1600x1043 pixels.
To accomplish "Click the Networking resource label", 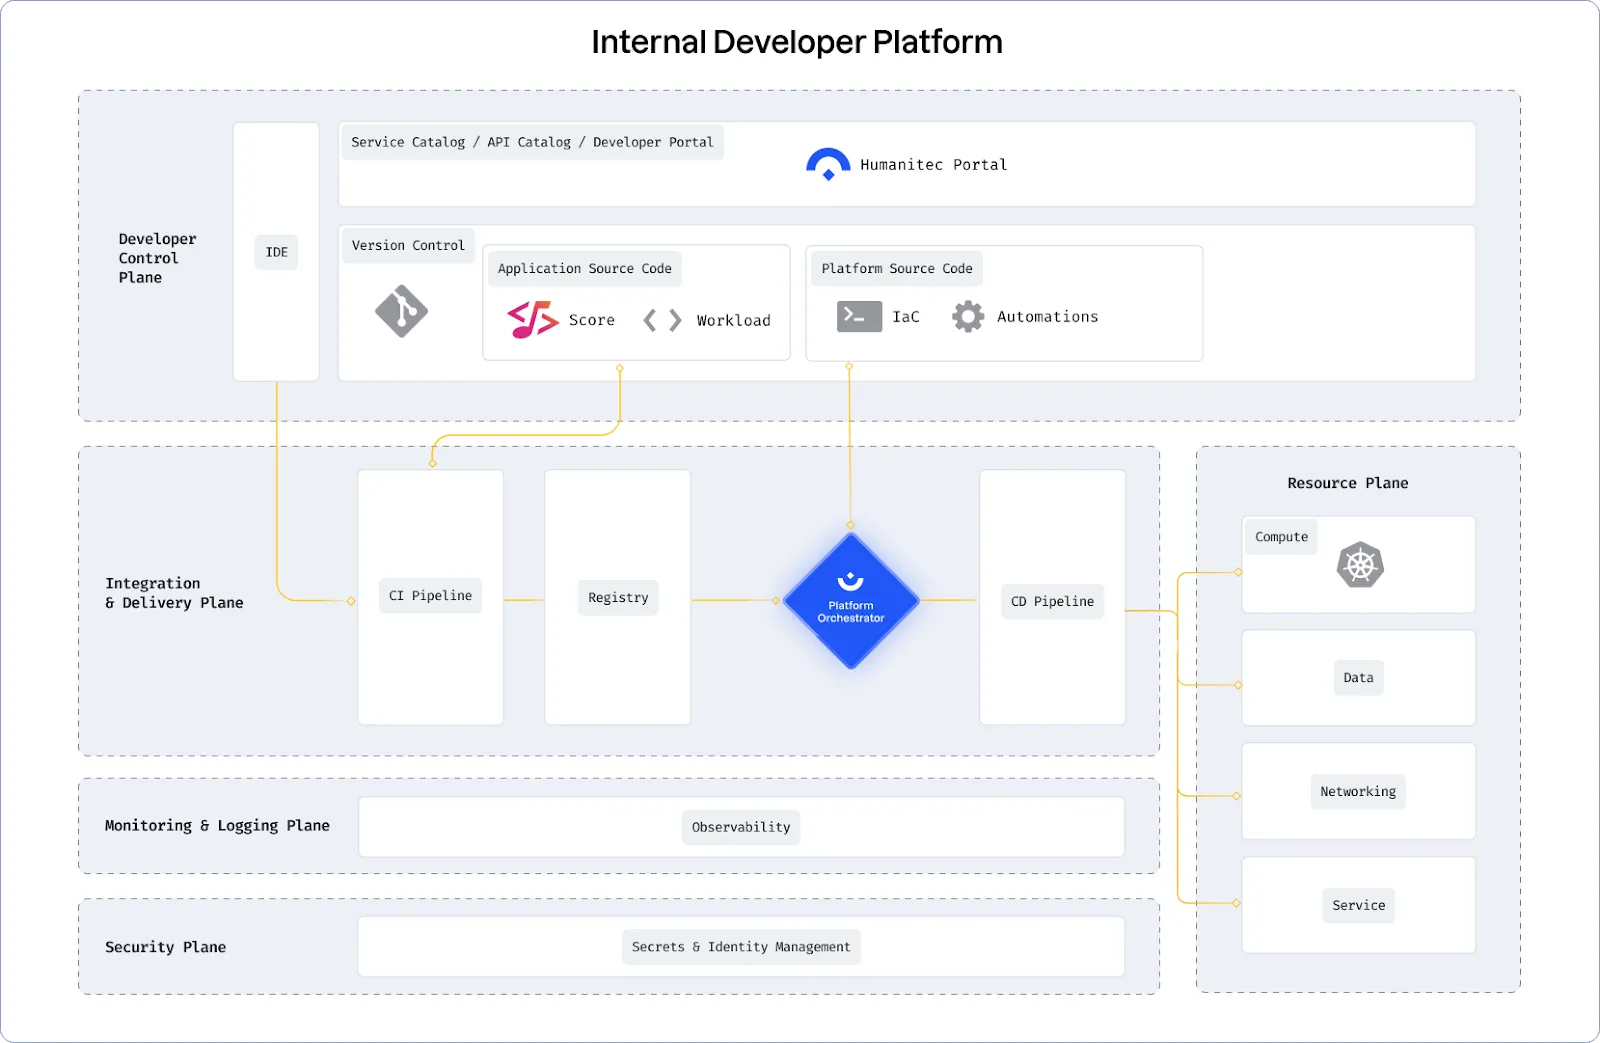I will (1358, 792).
